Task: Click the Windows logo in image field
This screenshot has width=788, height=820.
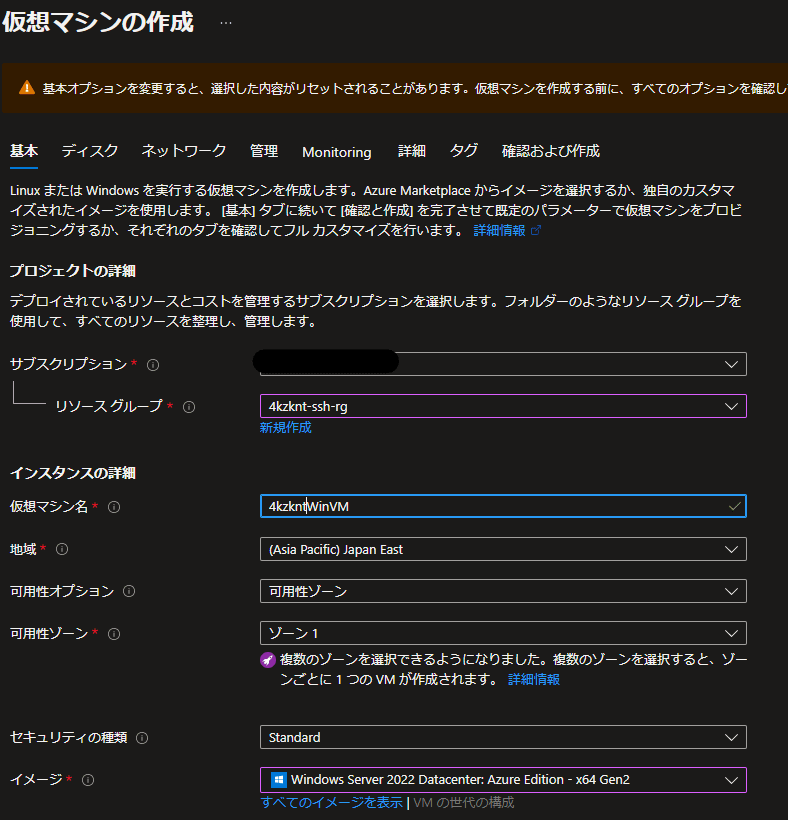Action: click(x=279, y=780)
